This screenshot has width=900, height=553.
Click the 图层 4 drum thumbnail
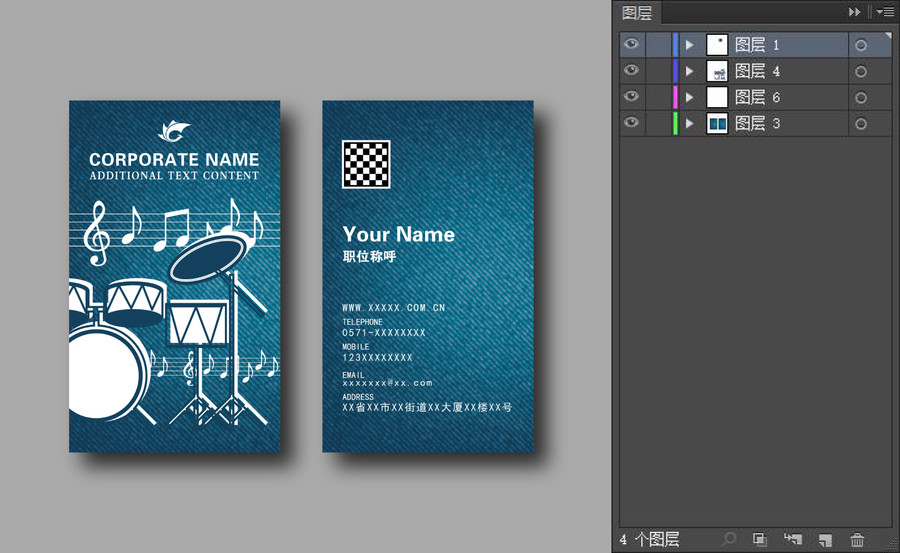(717, 71)
